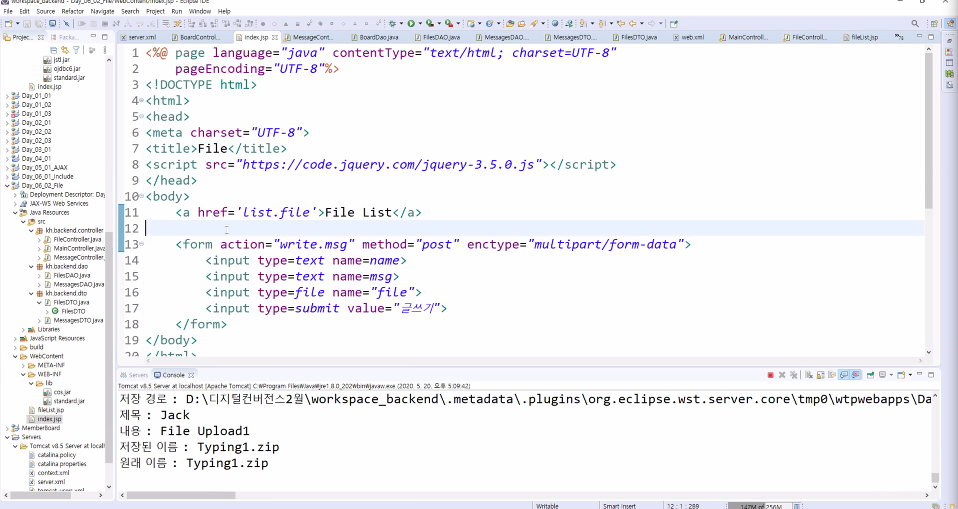Collapse All in Project Explorer toolbar
This screenshot has width=958, height=509.
(x=54, y=50)
